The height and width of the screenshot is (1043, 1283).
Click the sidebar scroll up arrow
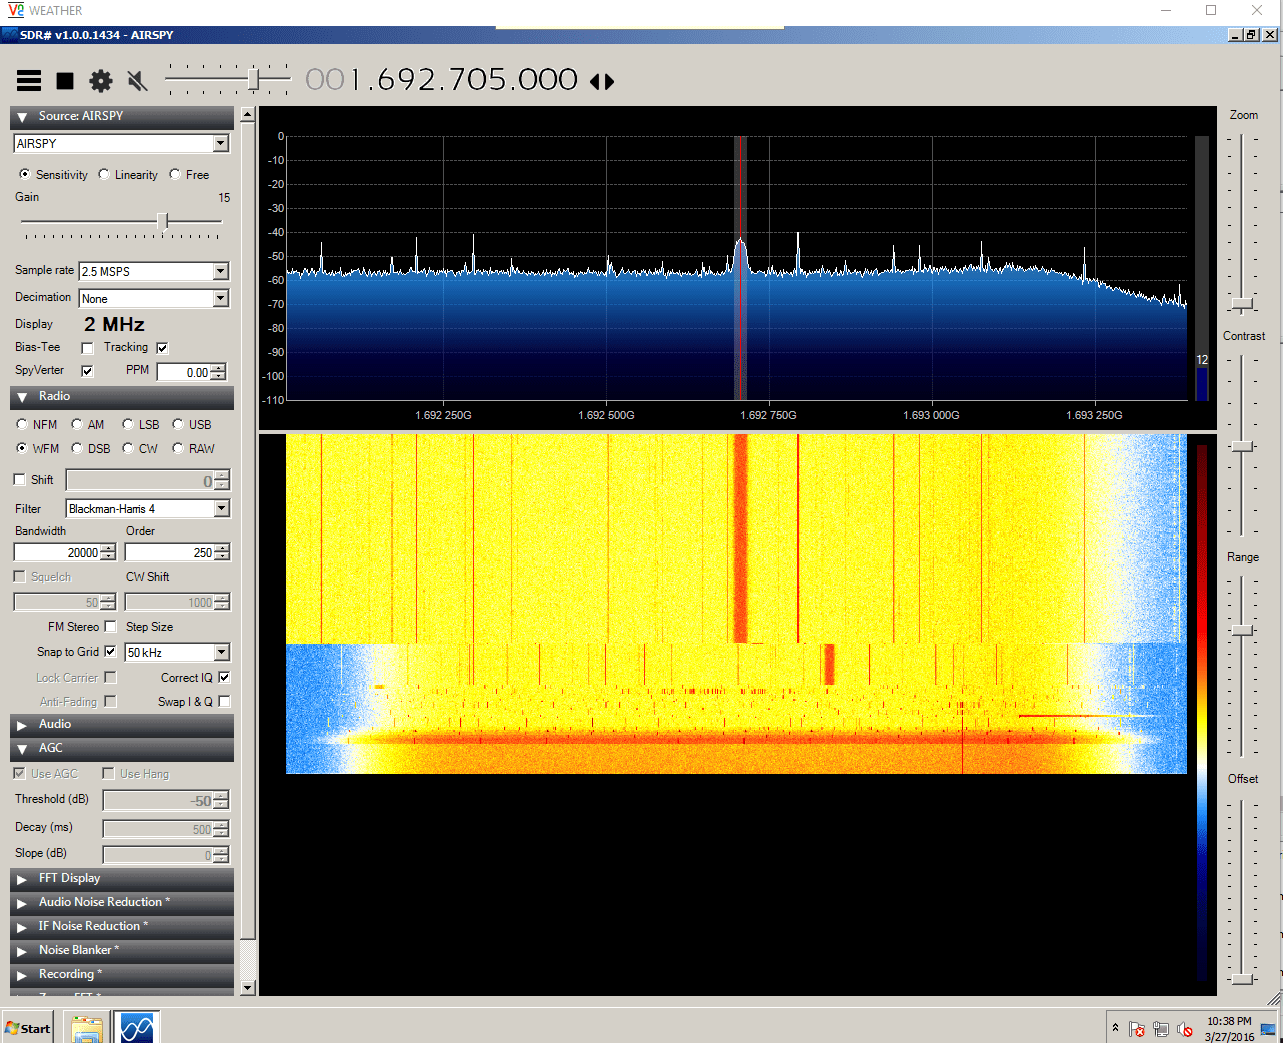point(248,115)
